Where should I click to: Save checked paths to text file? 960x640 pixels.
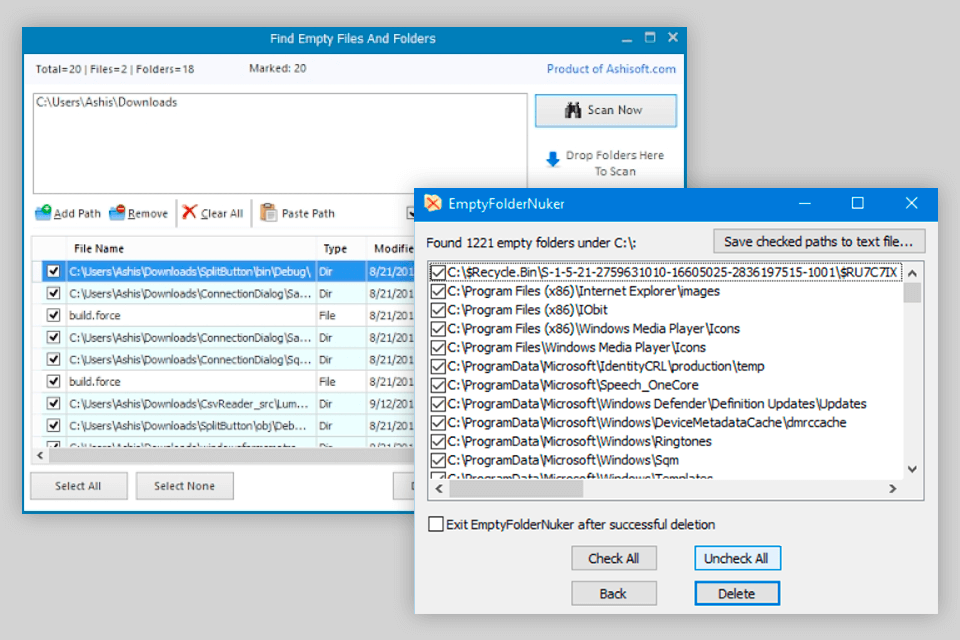coord(819,241)
